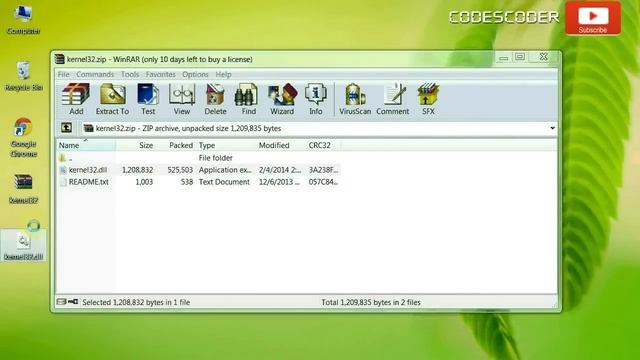Select the kernel32 archive desktop icon
640x360 pixels.
[x=23, y=189]
